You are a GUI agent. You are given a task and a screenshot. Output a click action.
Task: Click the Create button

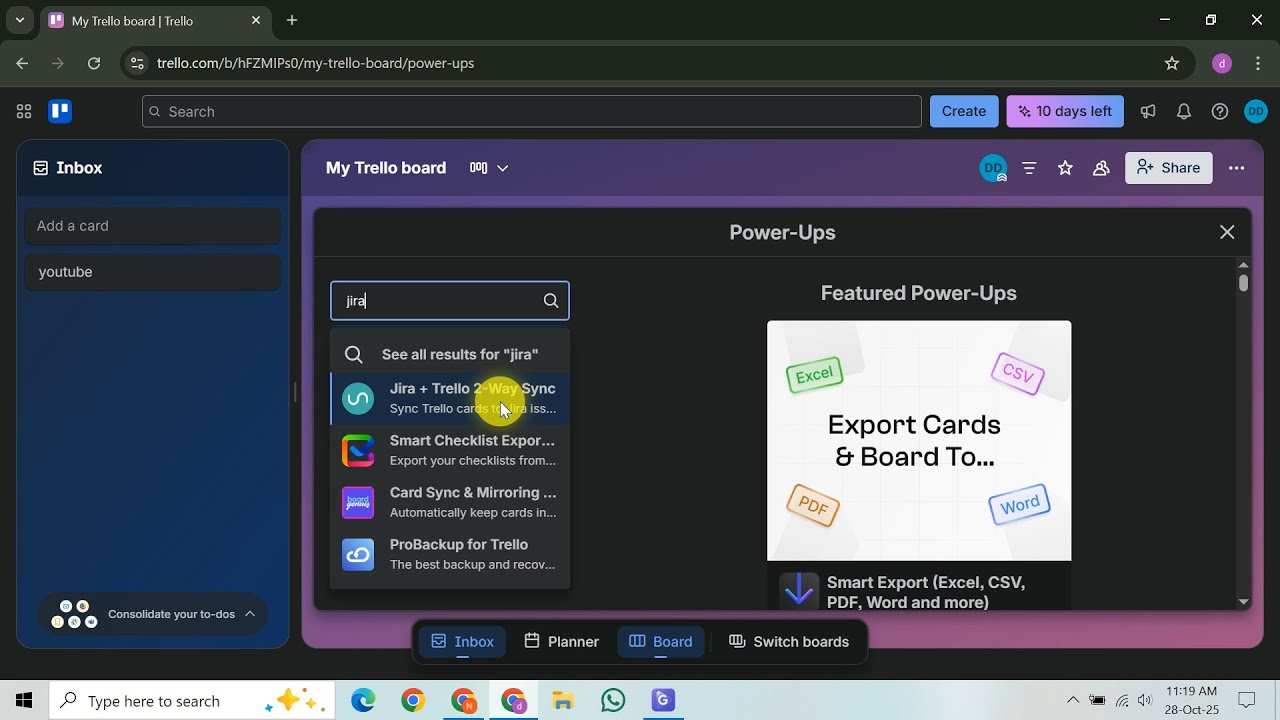(x=964, y=111)
